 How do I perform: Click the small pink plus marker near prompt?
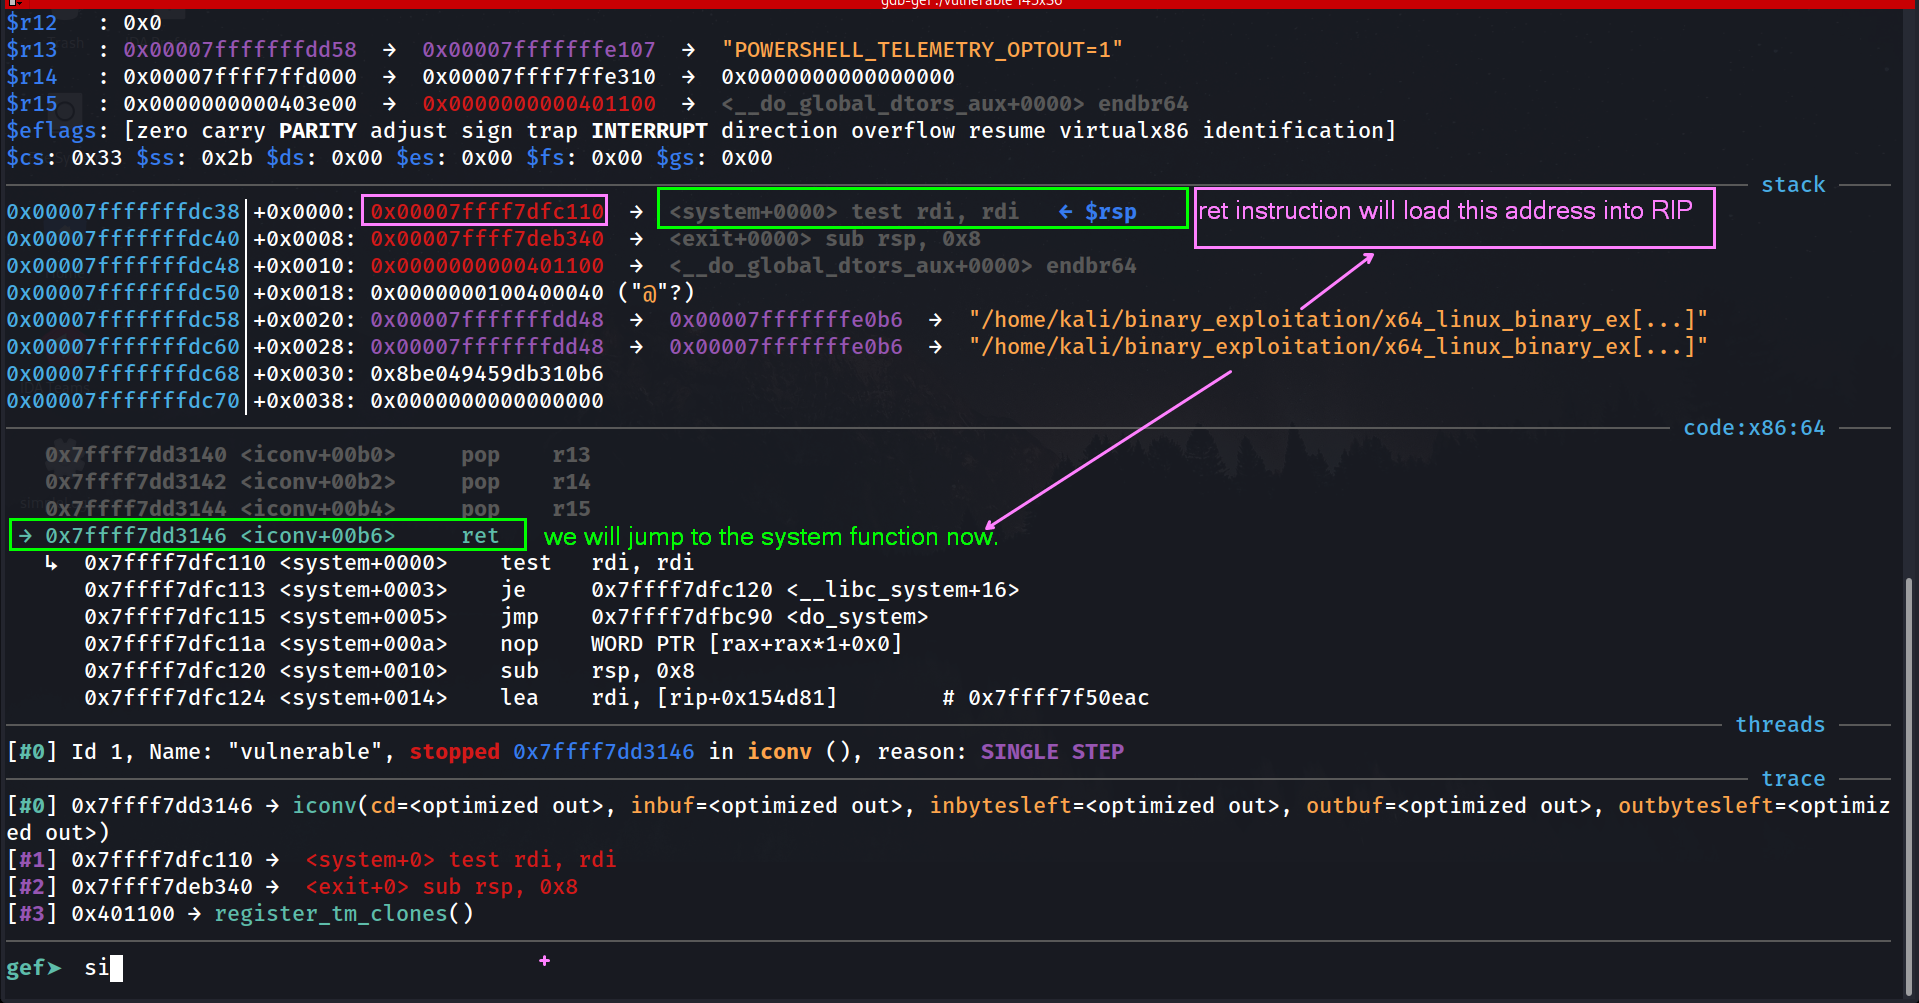pos(544,961)
